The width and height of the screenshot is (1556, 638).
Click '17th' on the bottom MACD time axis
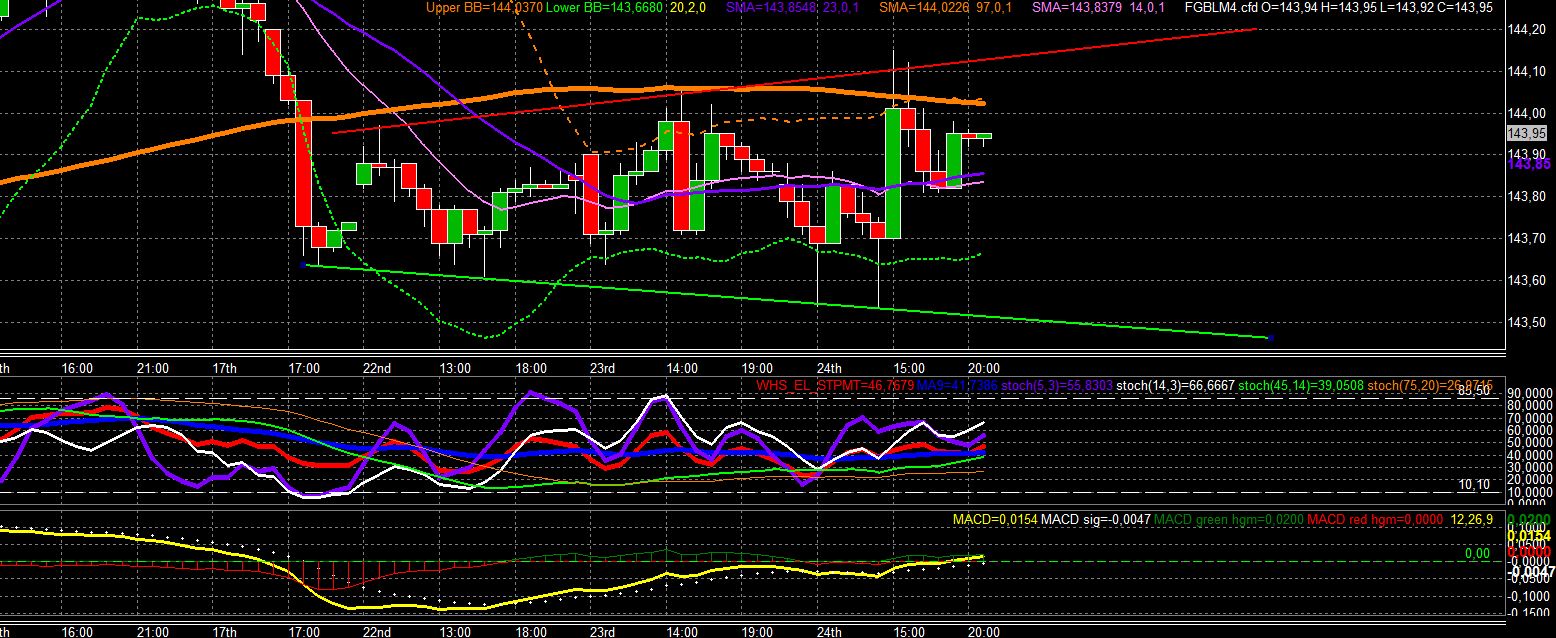225,632
